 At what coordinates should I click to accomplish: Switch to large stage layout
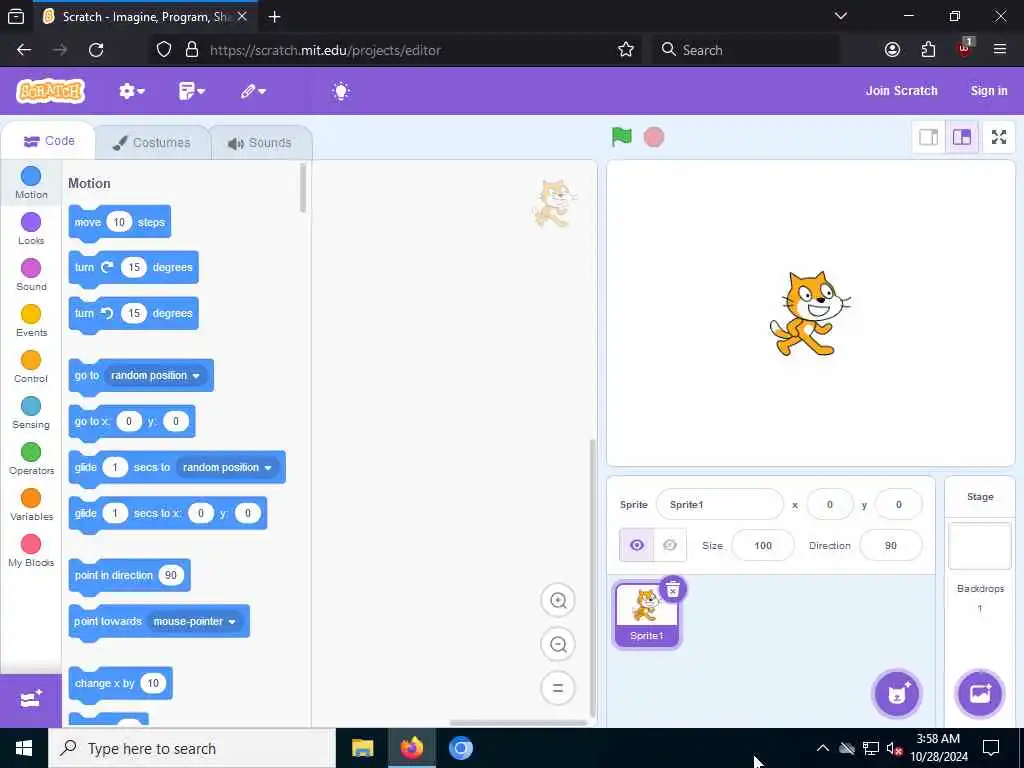[961, 137]
